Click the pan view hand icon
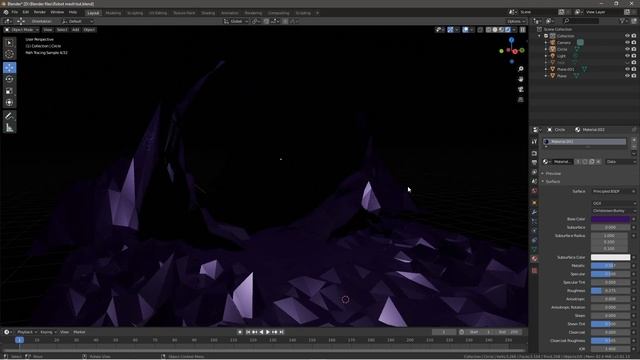Viewport: 640px width, 360px height. tap(520, 79)
